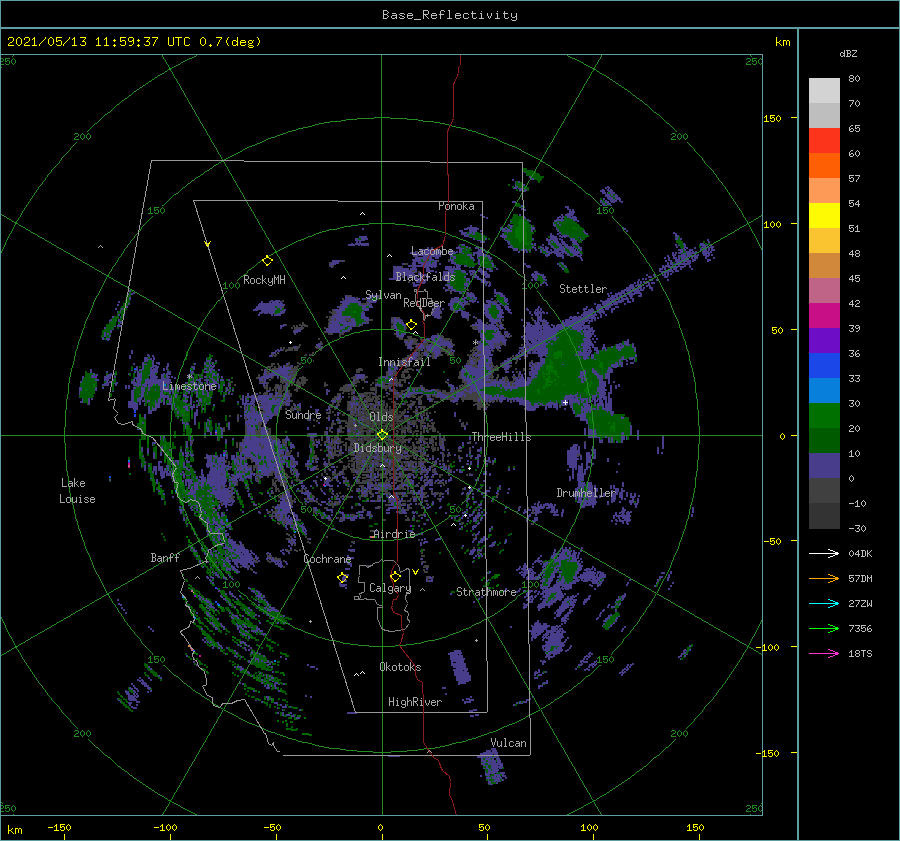Pick the dark orange 57–60 dBZ swatch
The width and height of the screenshot is (900, 841).
[x=824, y=166]
